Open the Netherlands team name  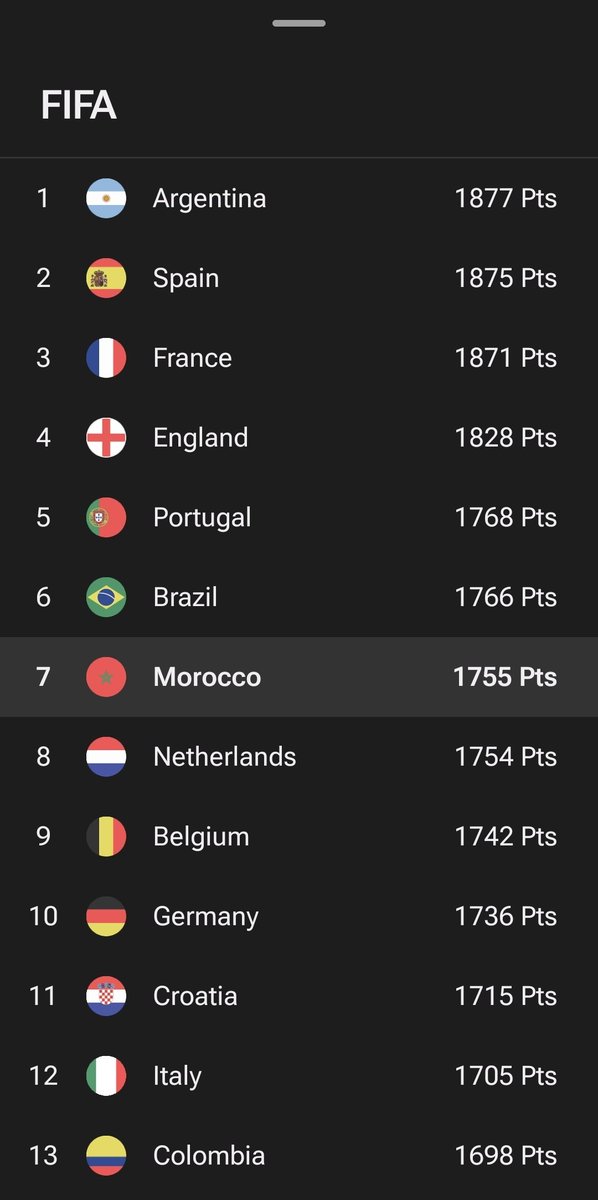click(224, 757)
